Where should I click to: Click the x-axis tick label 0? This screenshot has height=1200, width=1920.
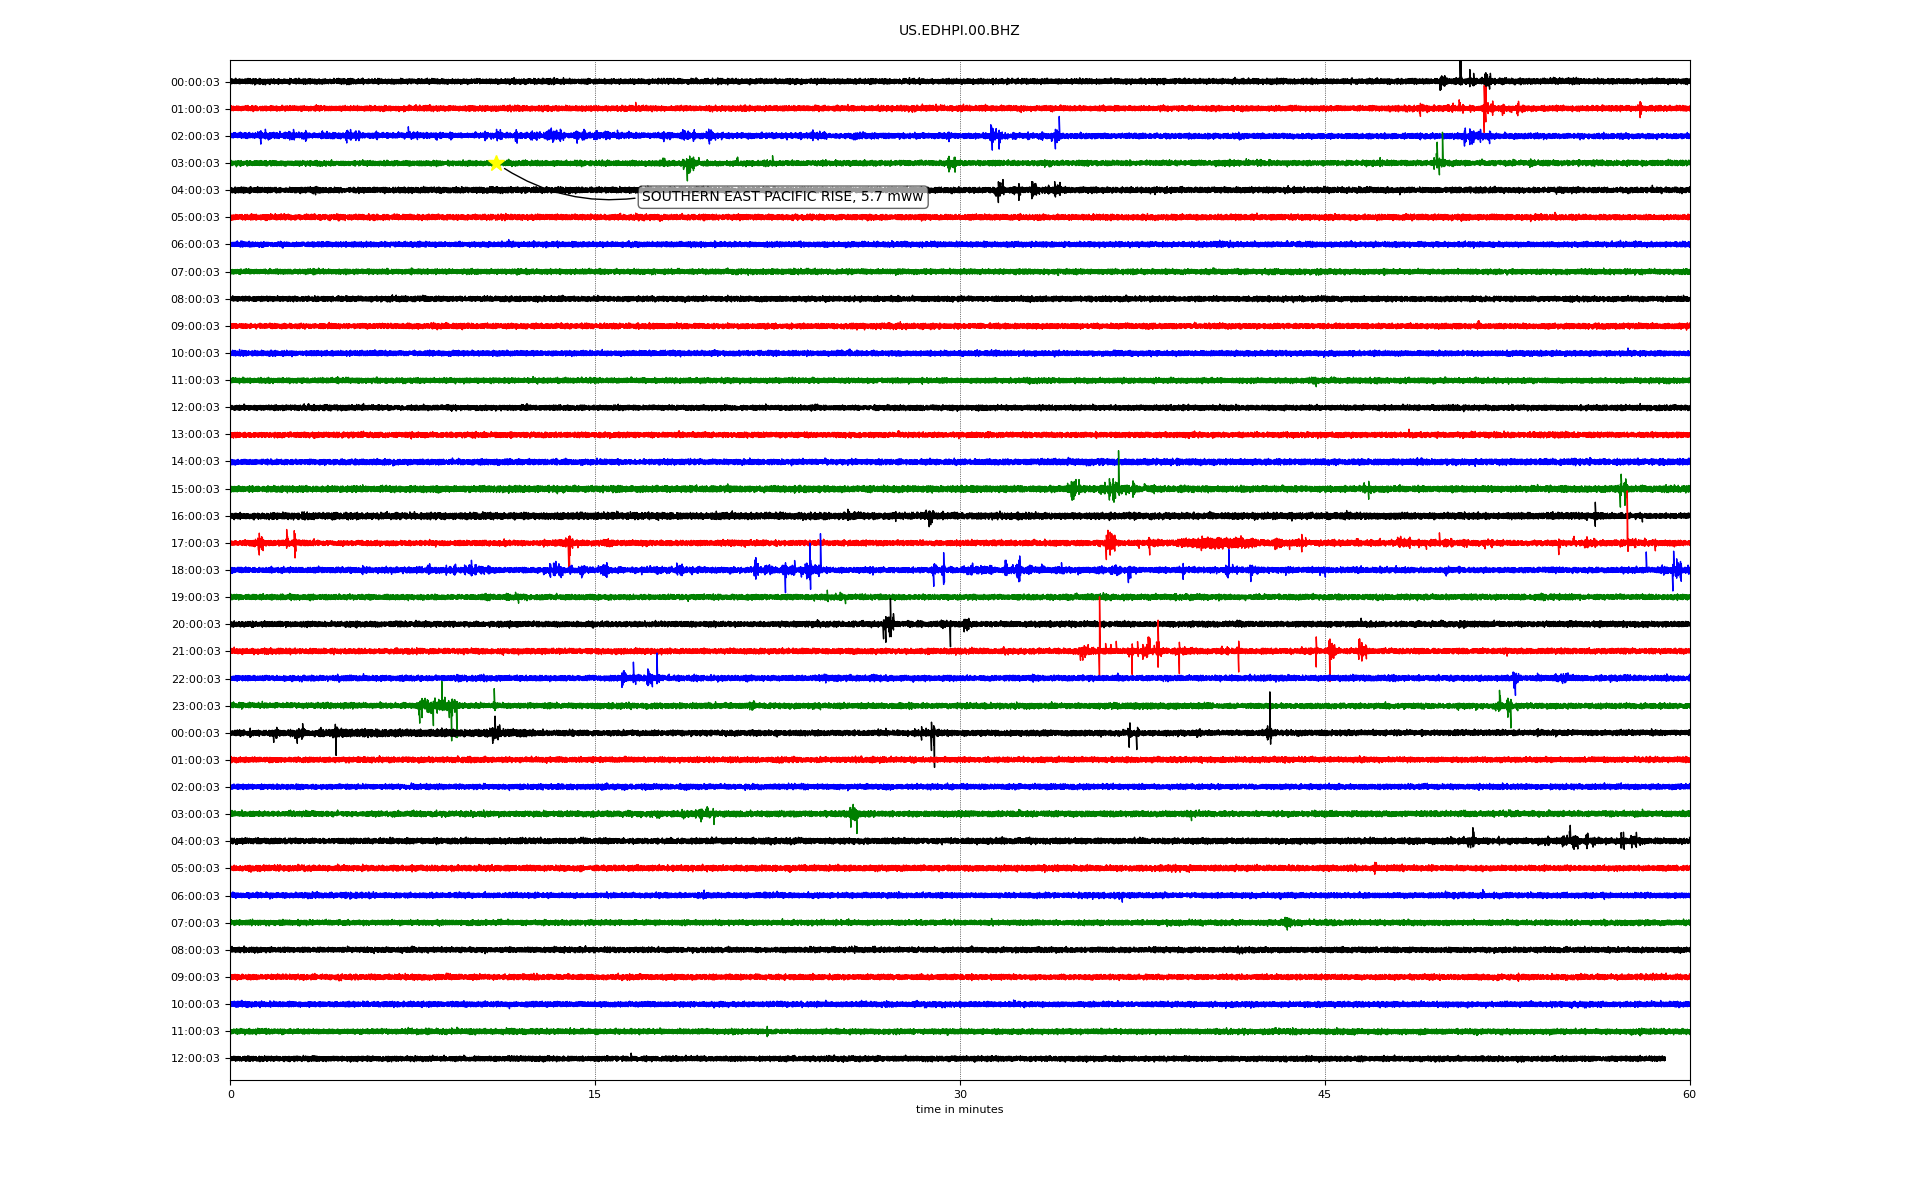click(x=231, y=1094)
